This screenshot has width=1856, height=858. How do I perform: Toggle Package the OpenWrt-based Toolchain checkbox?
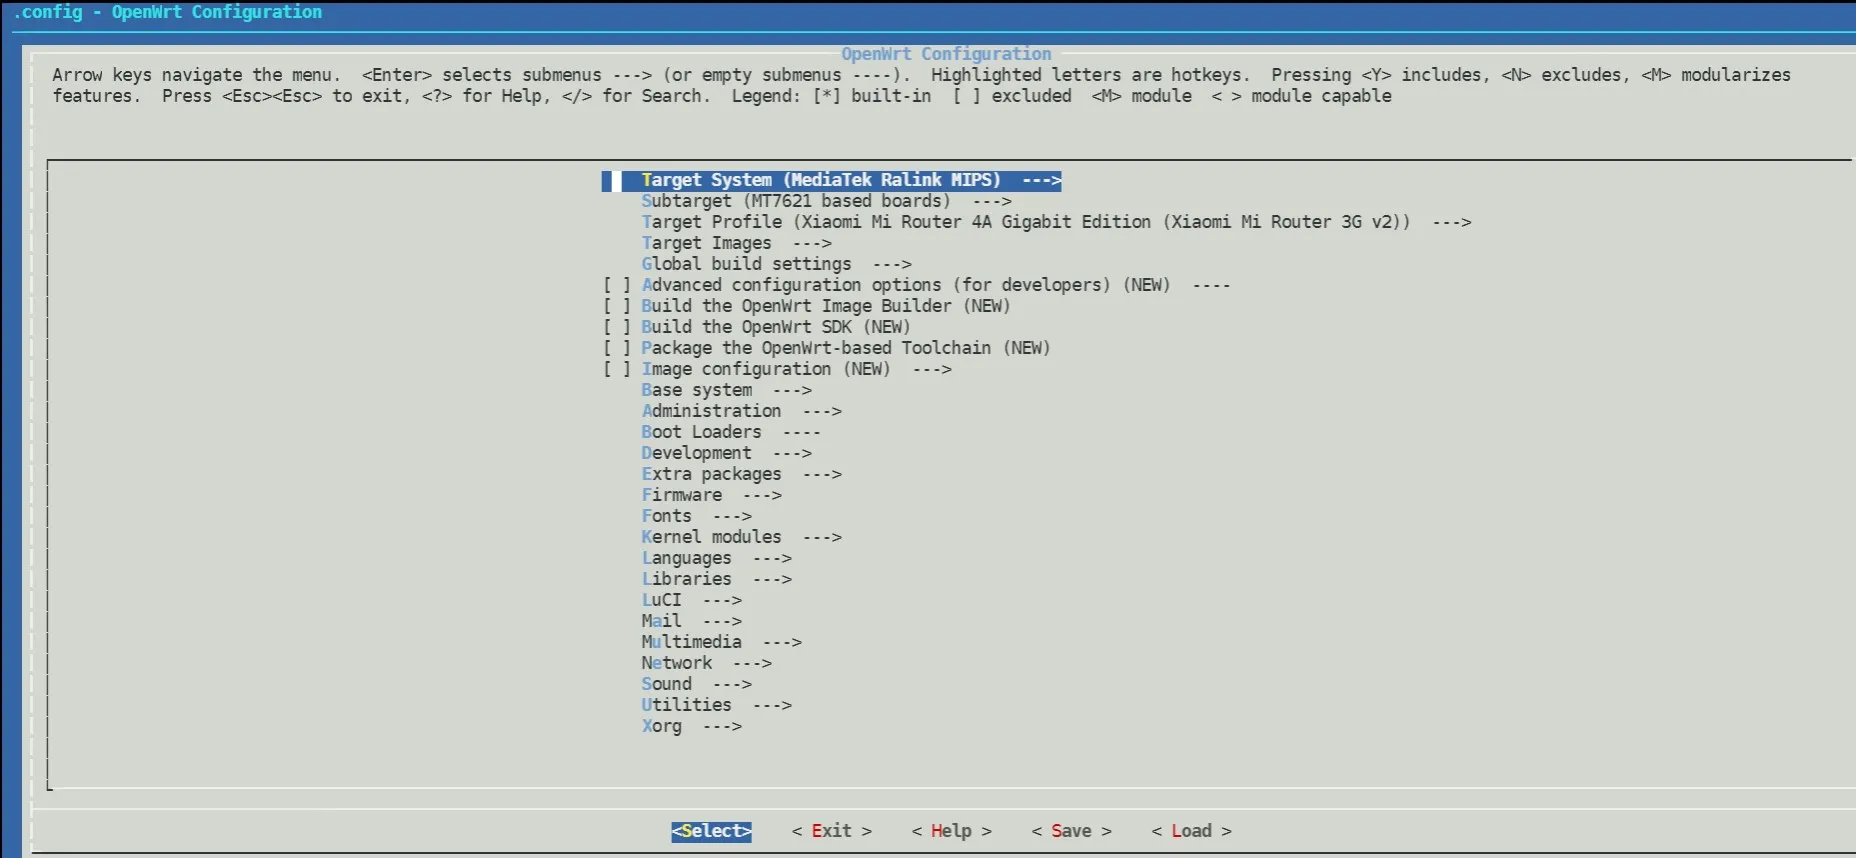click(617, 348)
